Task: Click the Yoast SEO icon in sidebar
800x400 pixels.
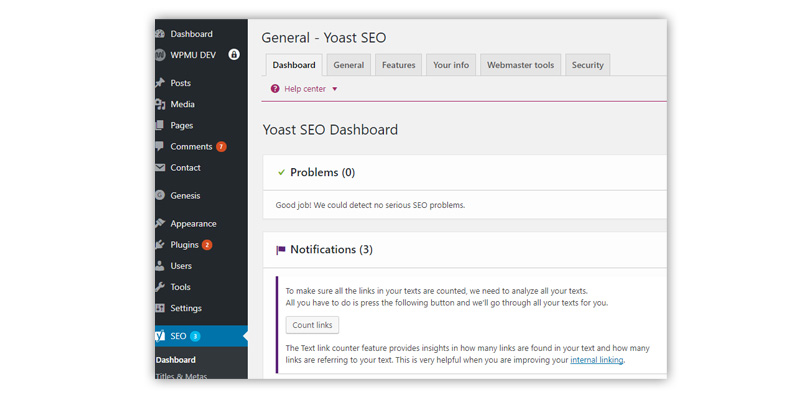Action: click(x=160, y=336)
